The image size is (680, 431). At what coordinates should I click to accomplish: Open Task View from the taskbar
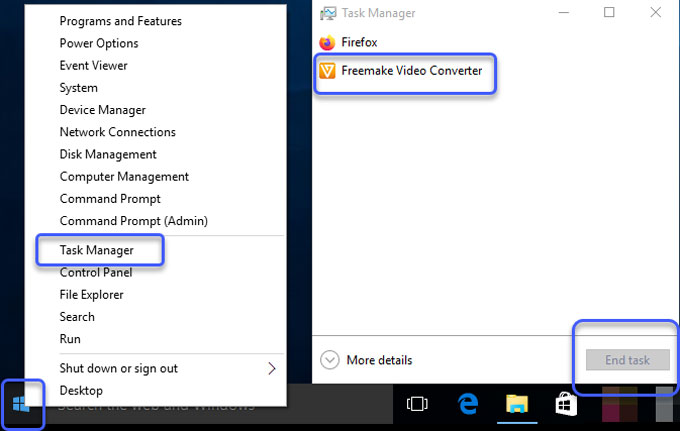(417, 404)
